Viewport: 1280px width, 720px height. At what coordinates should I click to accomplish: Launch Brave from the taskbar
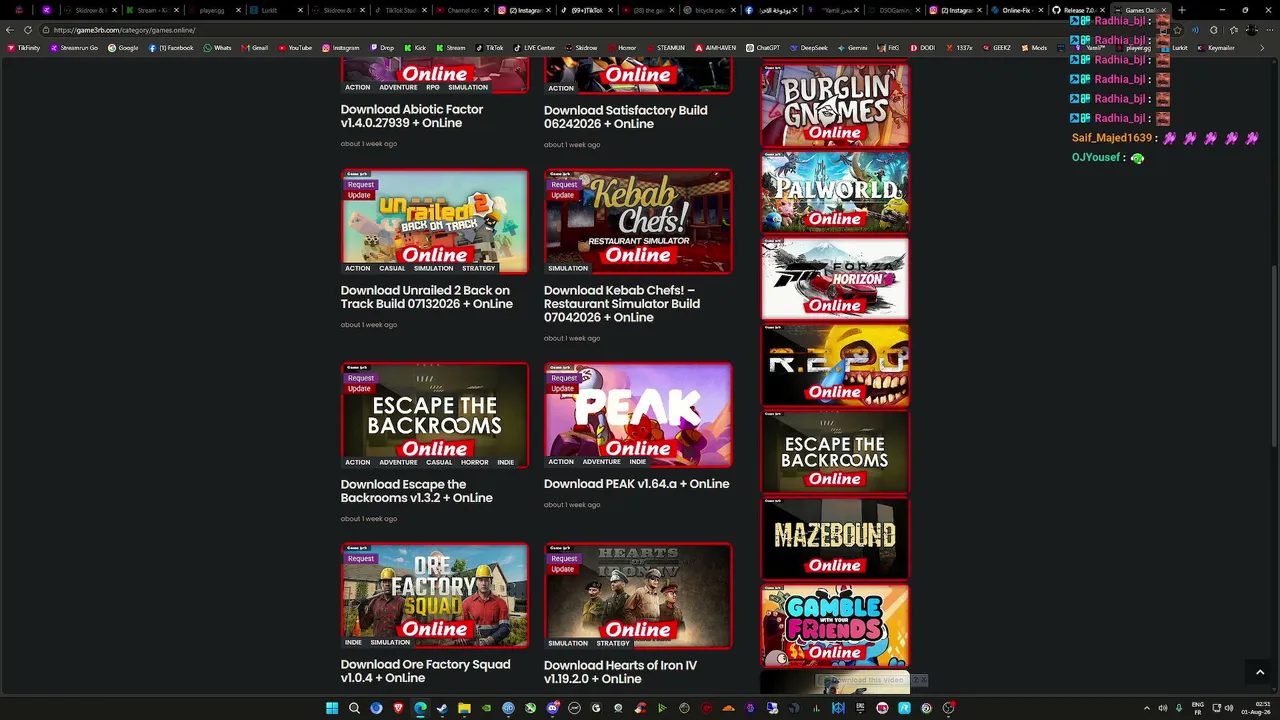pyautogui.click(x=398, y=708)
